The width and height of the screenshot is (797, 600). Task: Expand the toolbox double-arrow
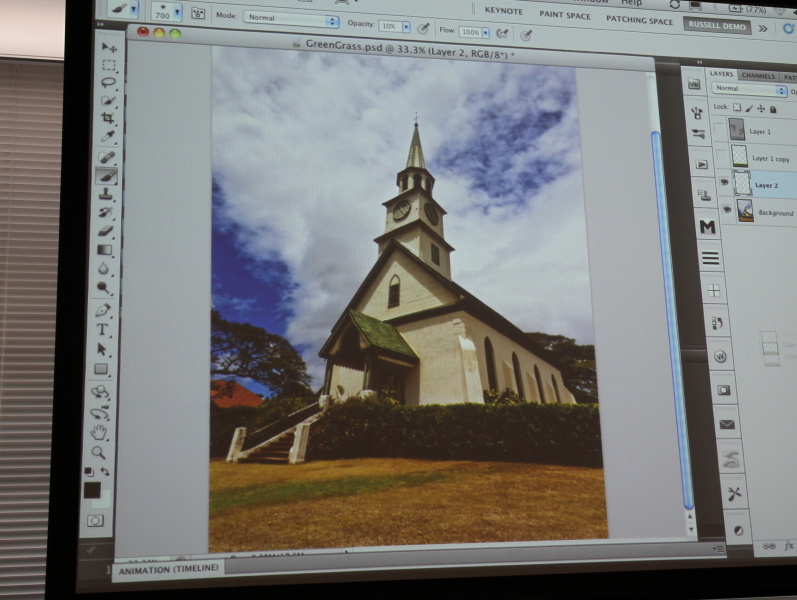point(100,24)
